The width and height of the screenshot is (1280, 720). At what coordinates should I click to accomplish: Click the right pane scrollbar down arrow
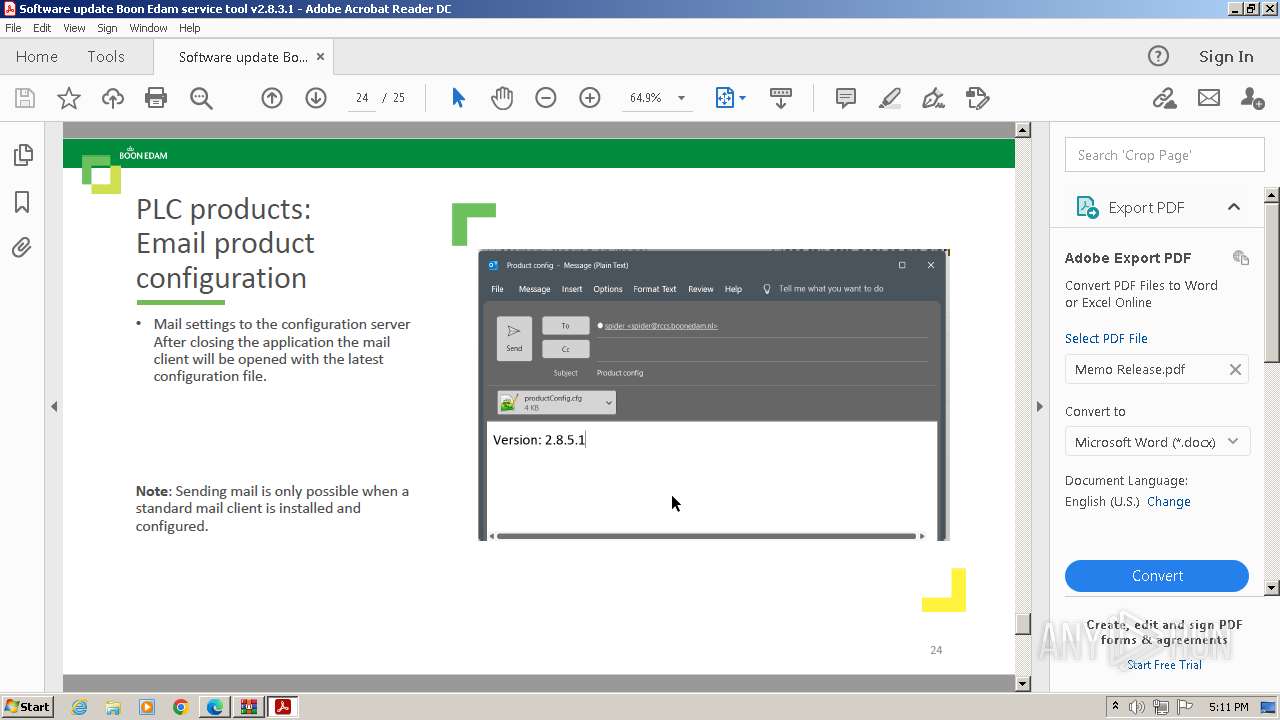click(1272, 588)
